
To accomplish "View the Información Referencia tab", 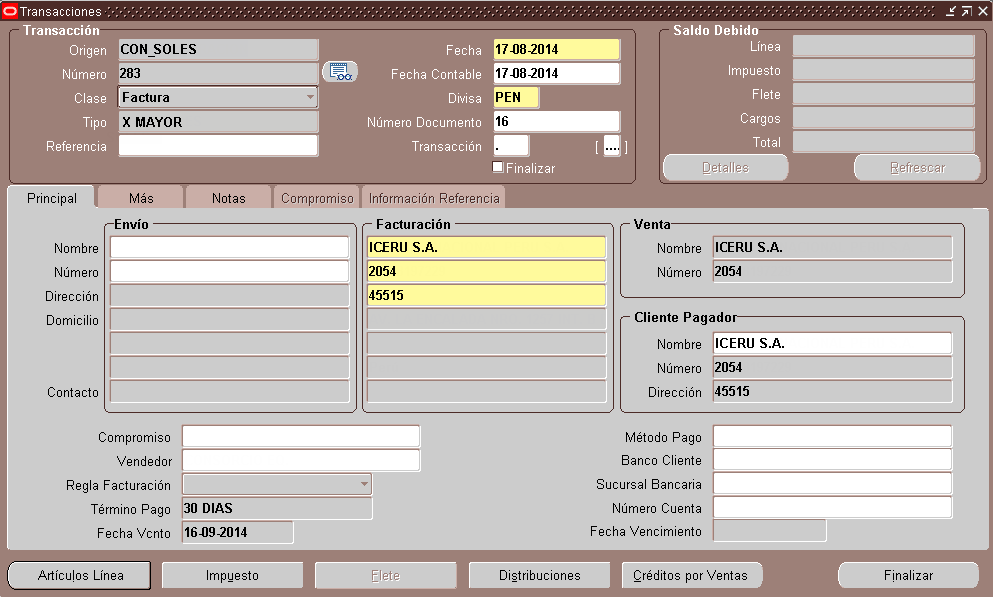I will coord(434,197).
